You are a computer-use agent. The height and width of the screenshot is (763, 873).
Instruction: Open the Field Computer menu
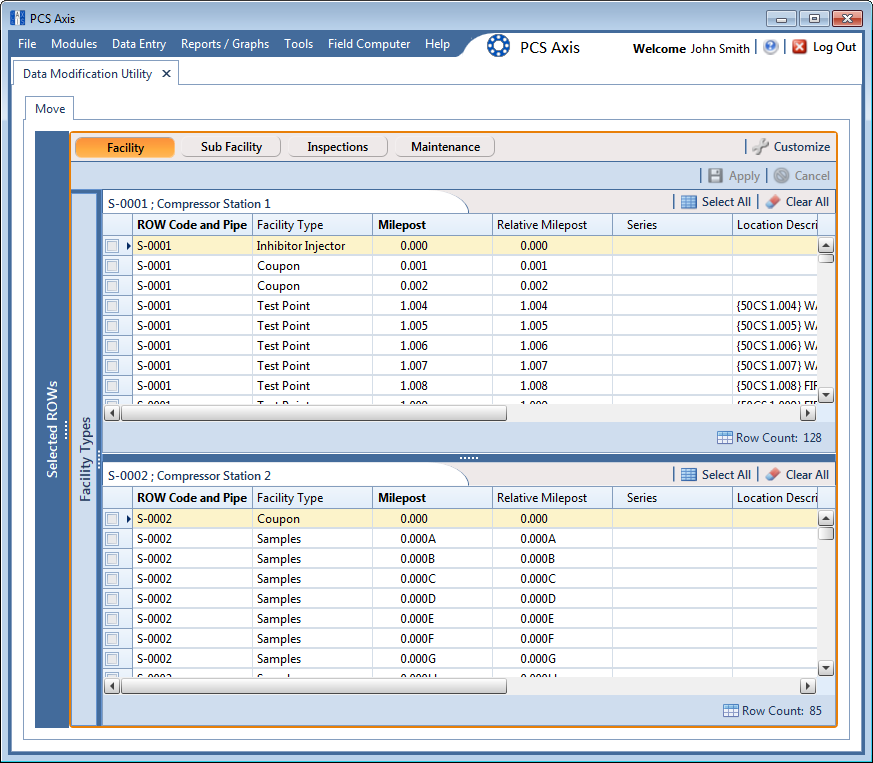coord(369,43)
